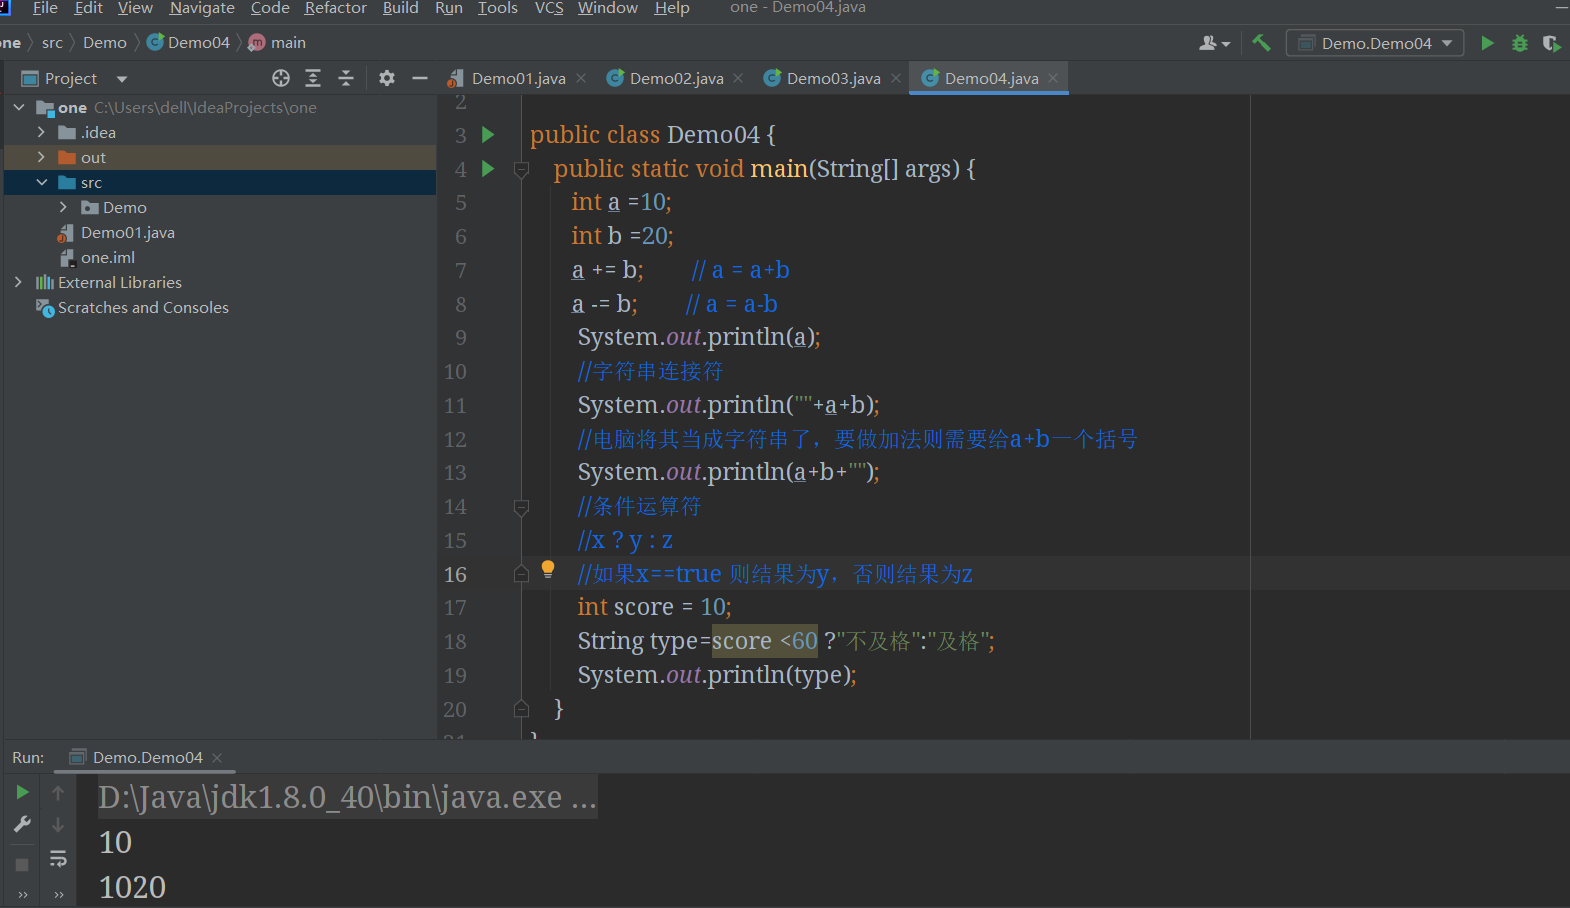The image size is (1570, 908).
Task: Close the Demo02.java tab
Action: click(738, 78)
